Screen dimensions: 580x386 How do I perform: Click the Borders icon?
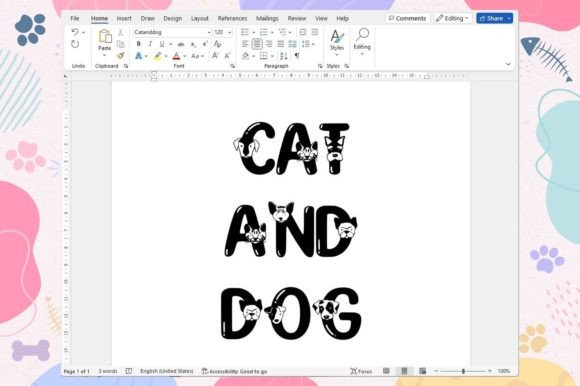pos(264,56)
